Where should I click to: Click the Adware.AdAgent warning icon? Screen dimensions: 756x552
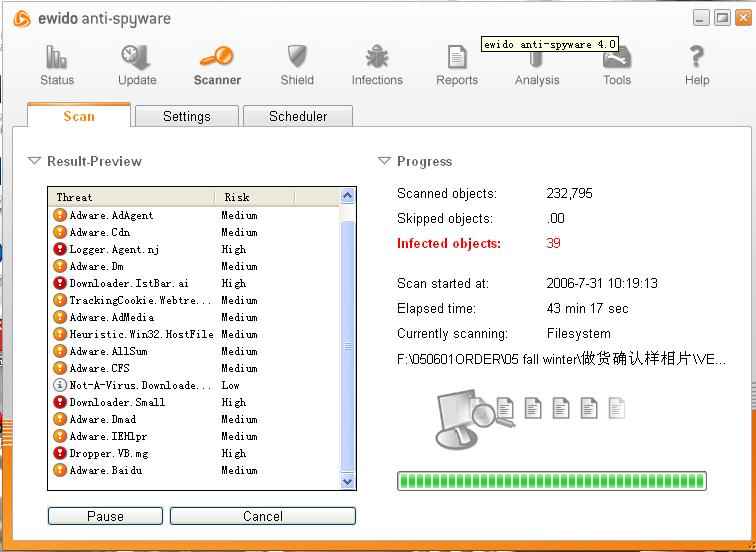(60, 215)
